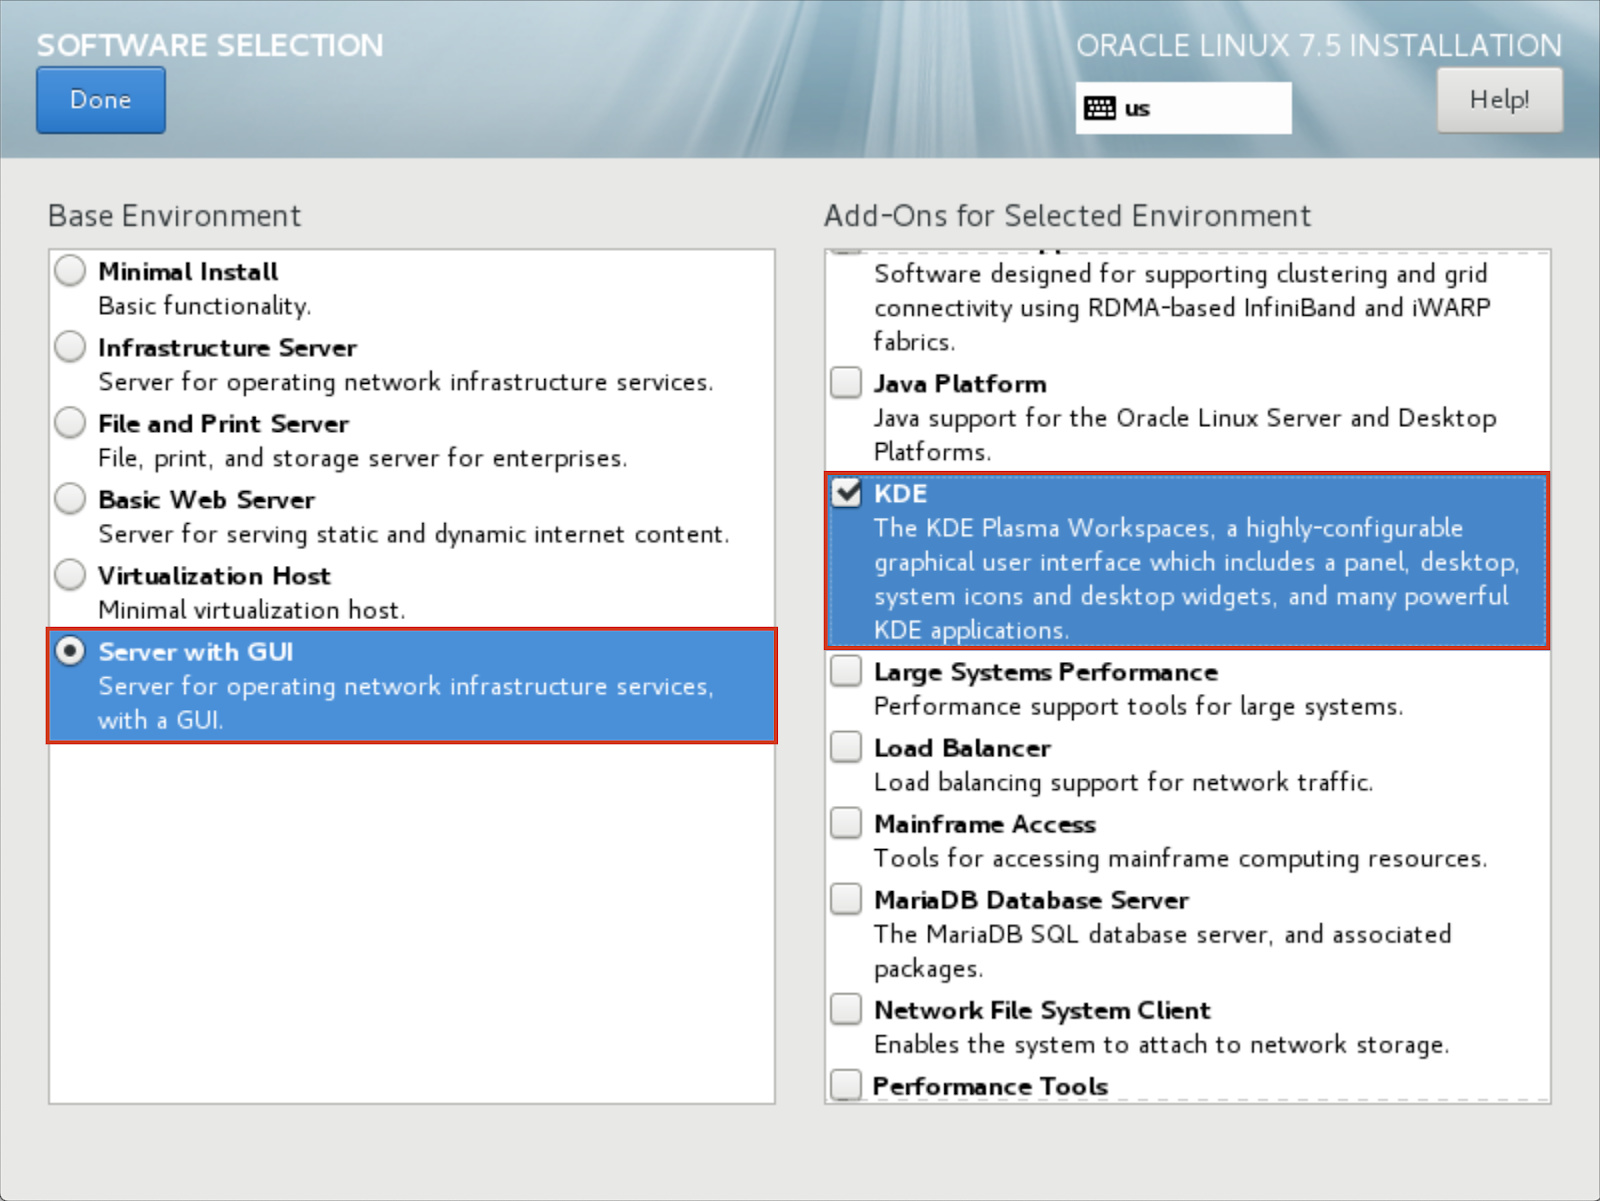Enable Java Platform checkbox

(x=846, y=382)
